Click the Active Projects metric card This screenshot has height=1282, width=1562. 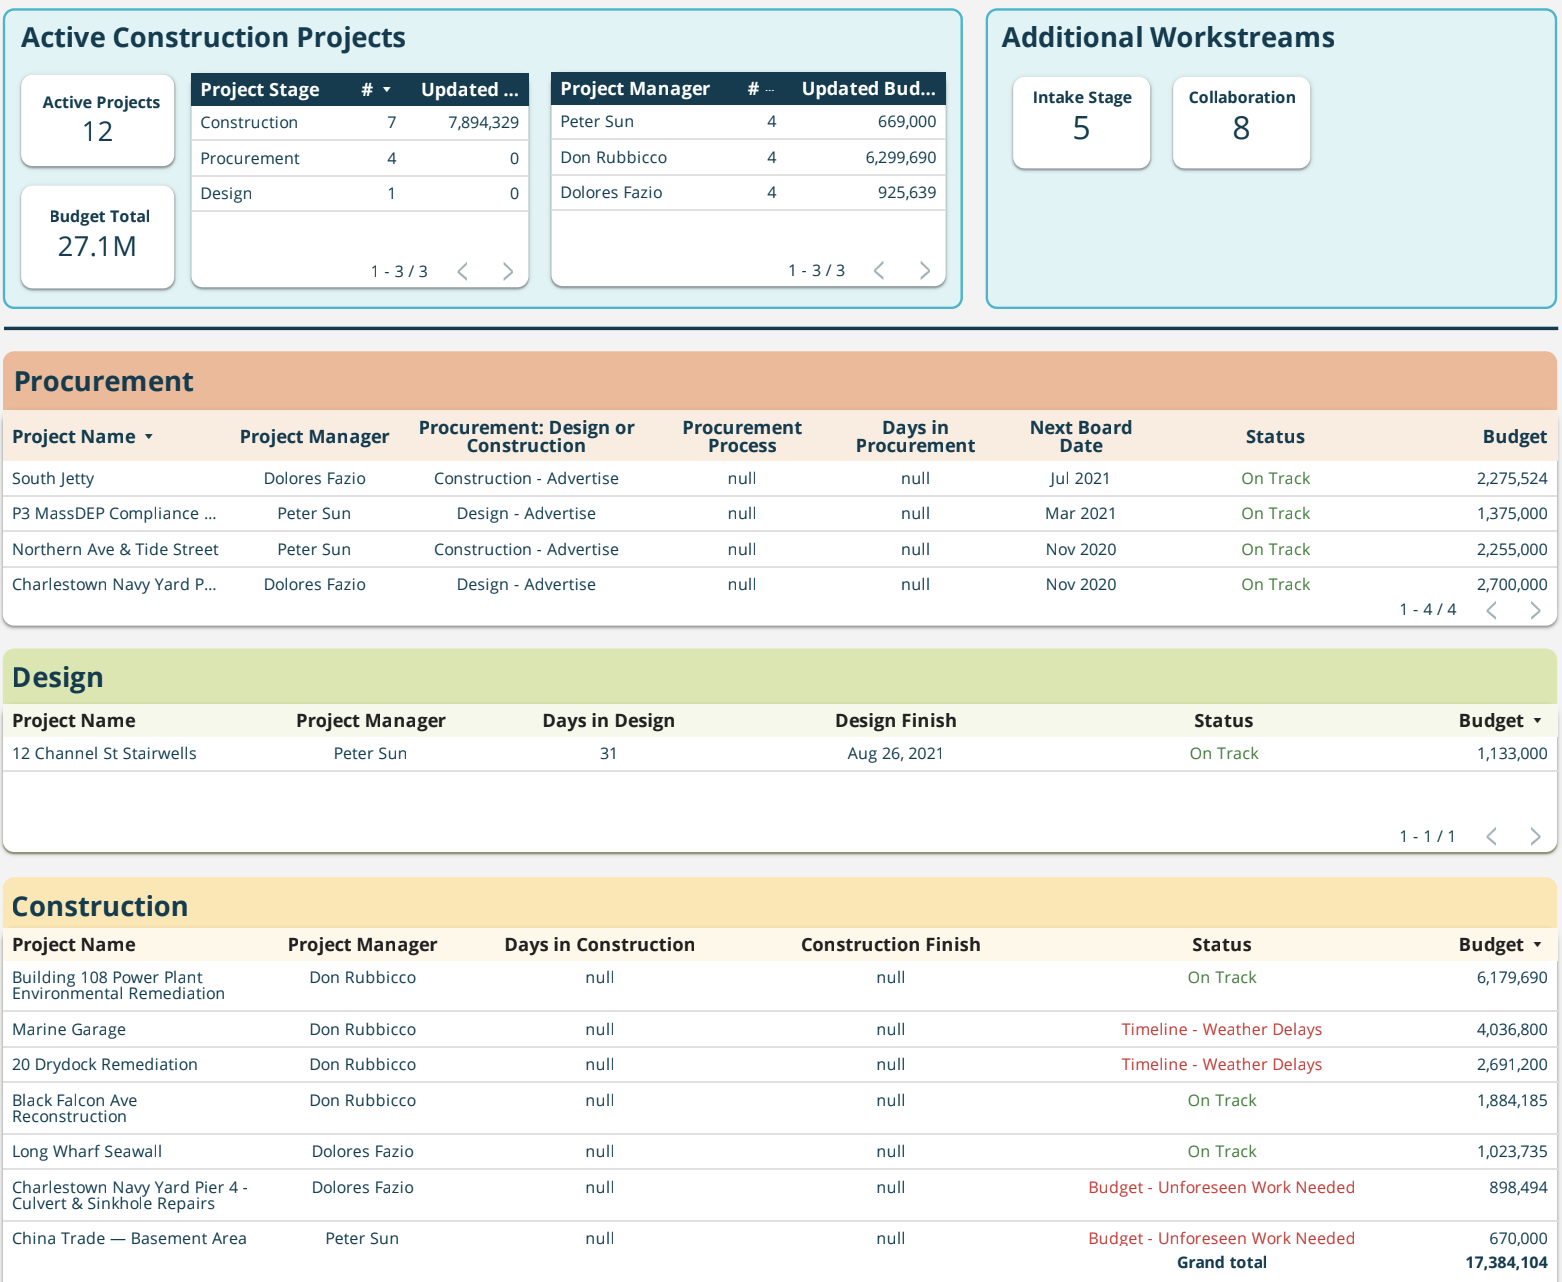click(98, 120)
